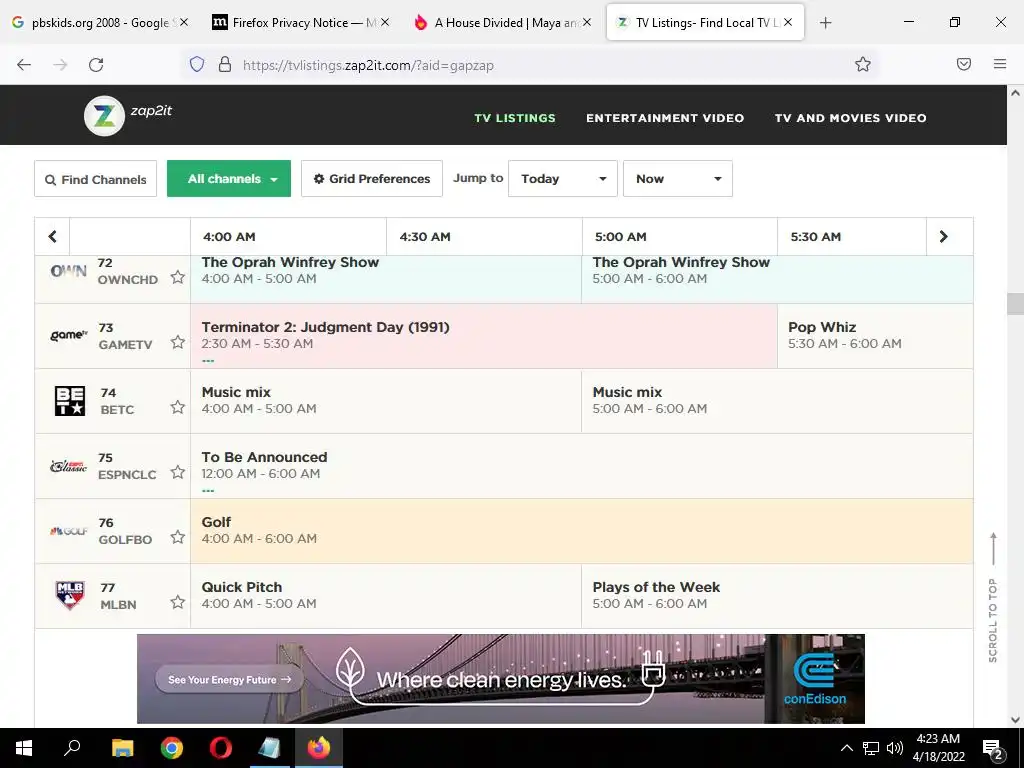
Task: Open Plays of the Week listing
Action: 777,596
